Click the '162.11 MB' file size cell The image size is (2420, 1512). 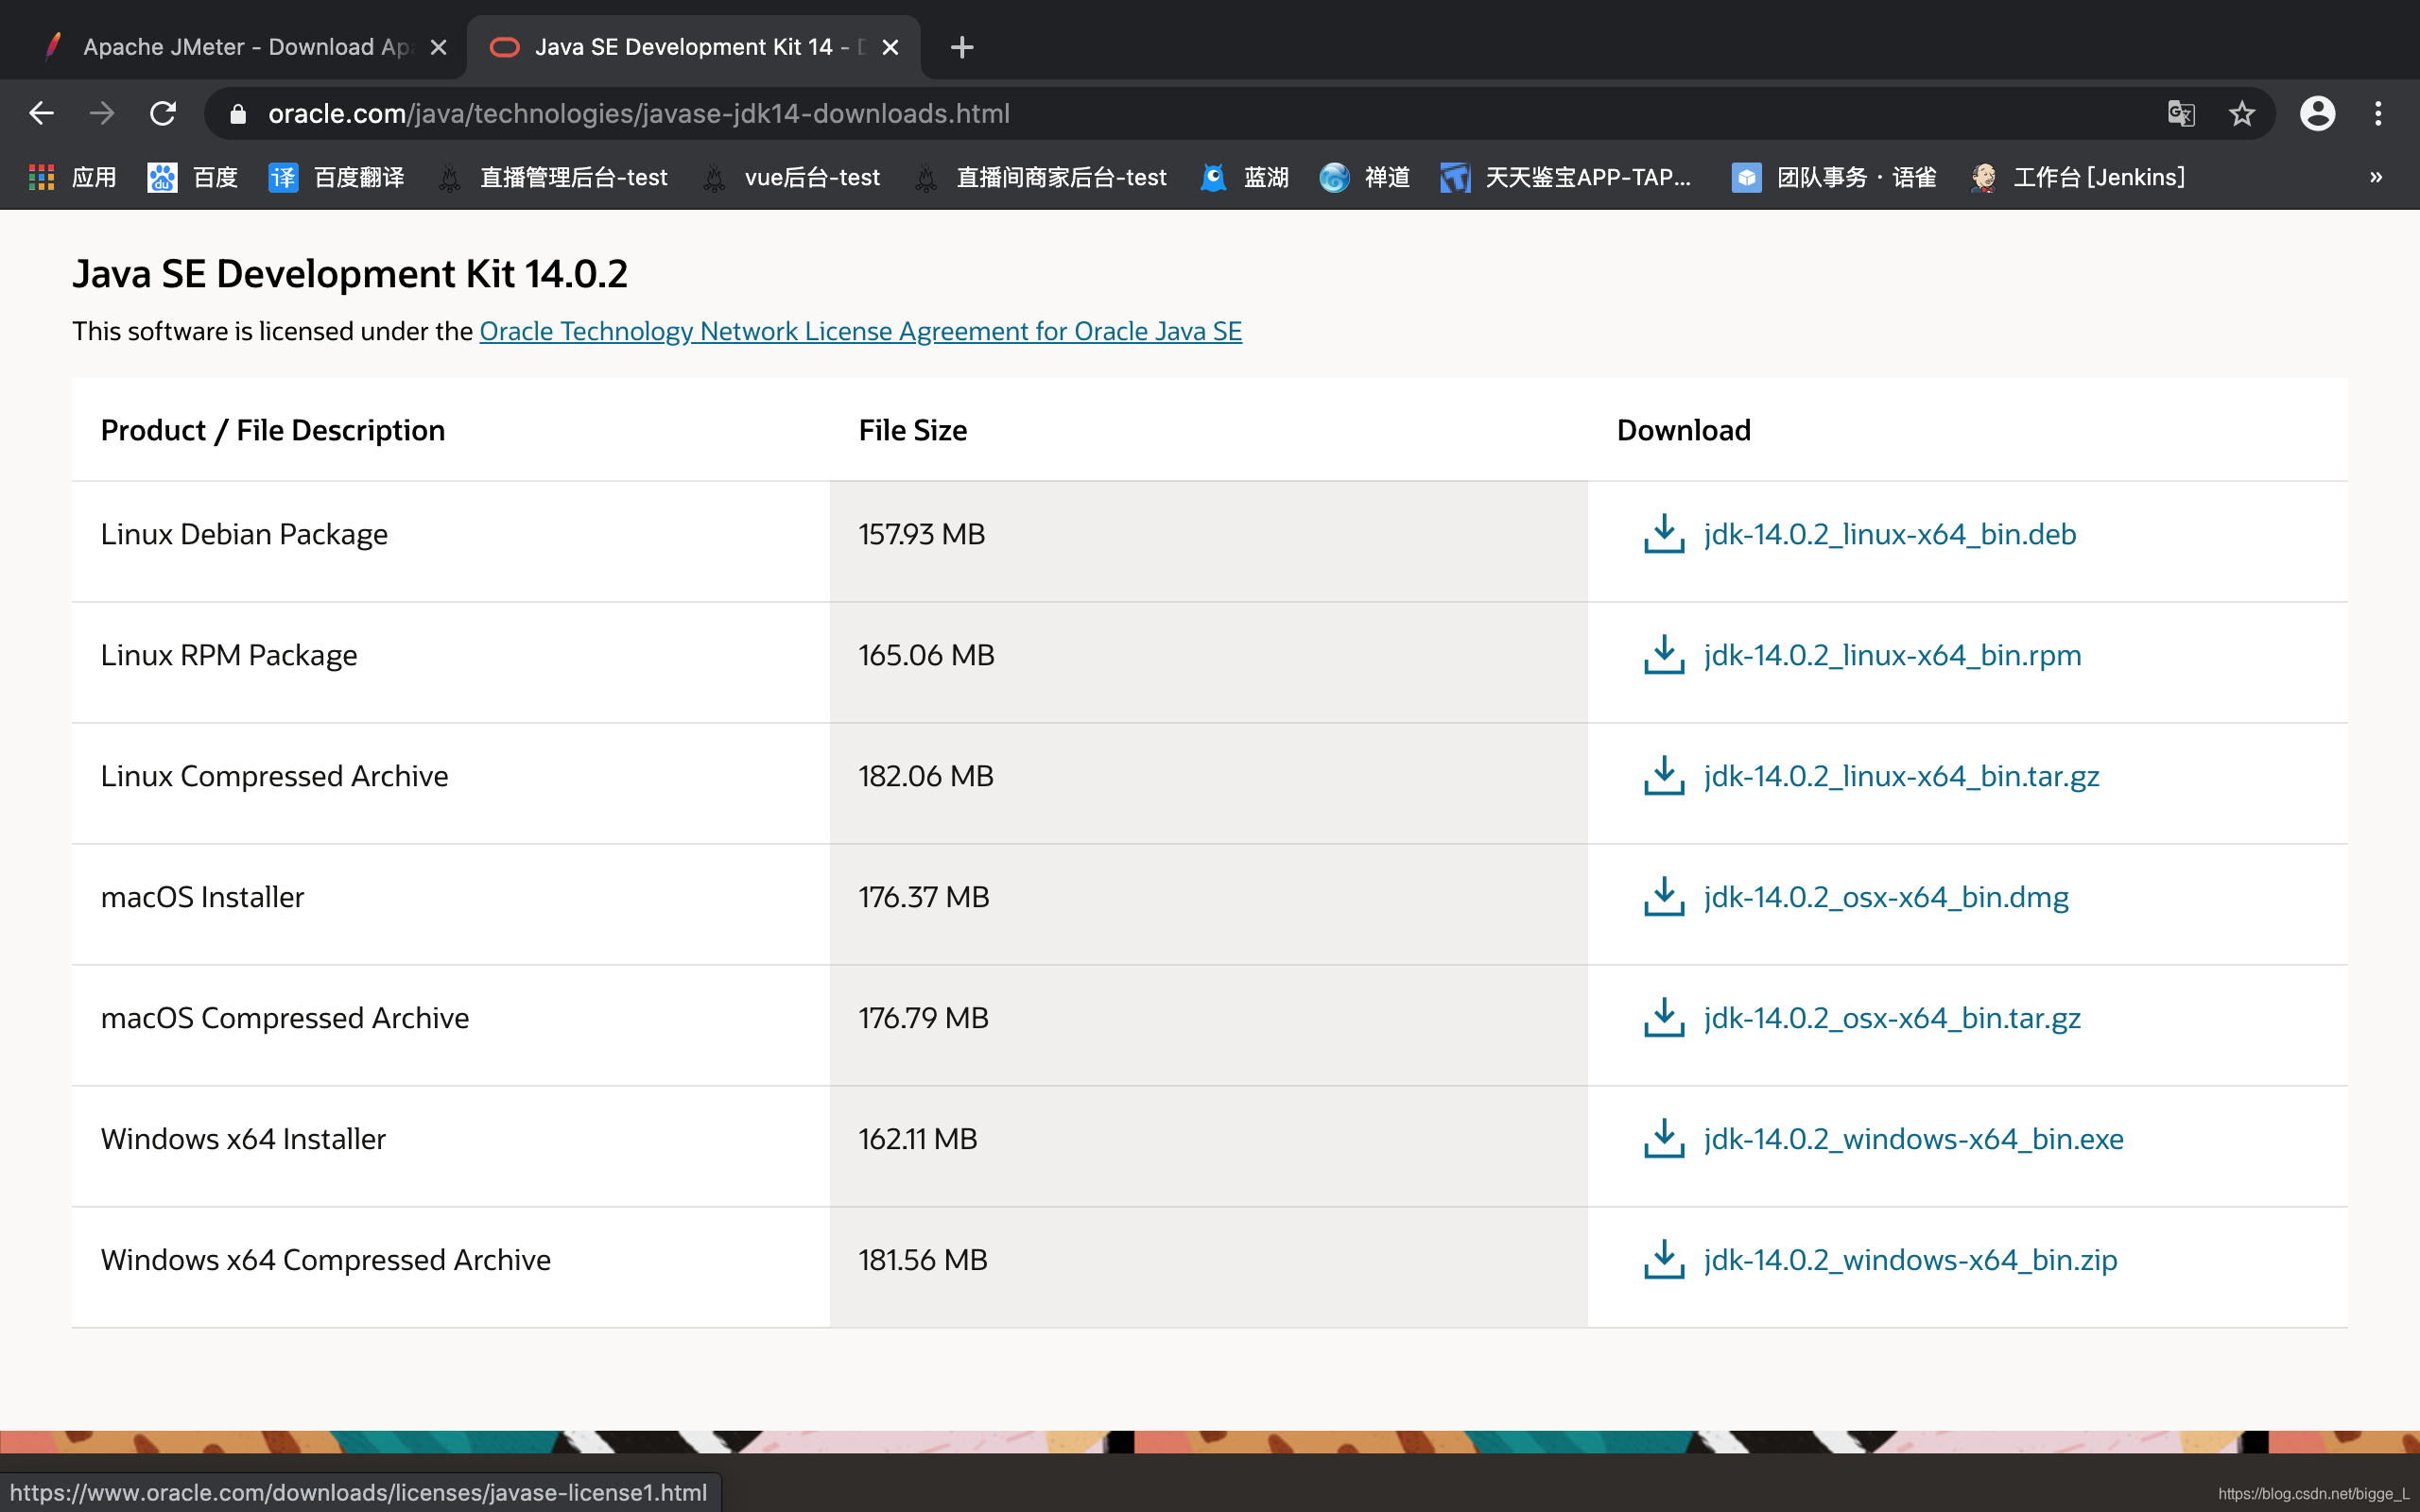(1209, 1146)
